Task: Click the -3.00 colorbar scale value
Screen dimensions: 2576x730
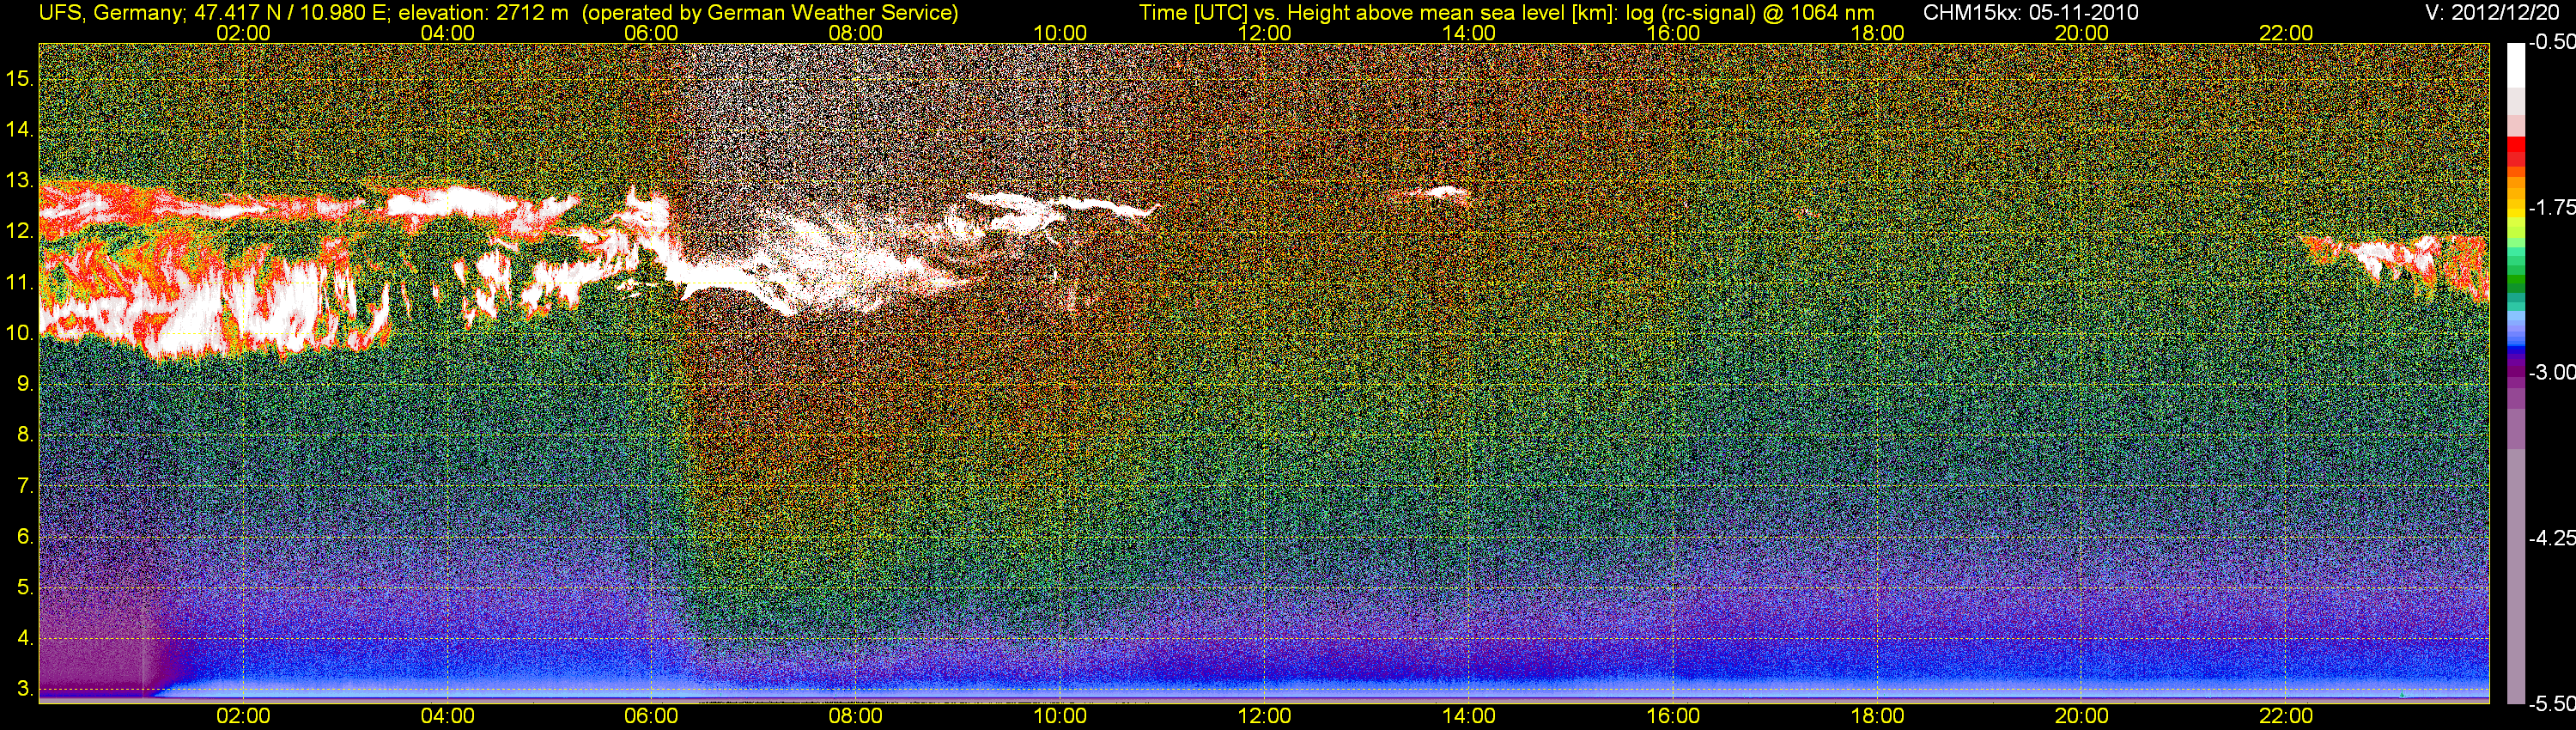Action: click(x=2551, y=372)
